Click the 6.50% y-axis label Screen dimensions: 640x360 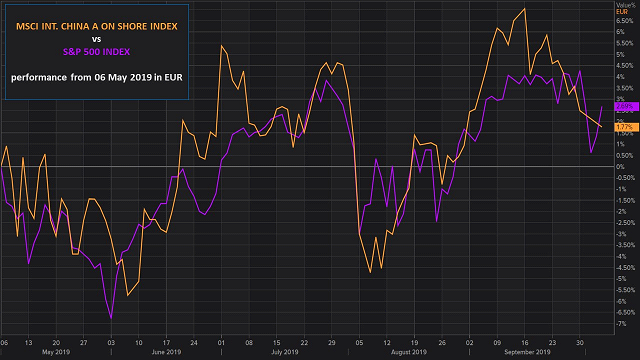[x=624, y=21]
